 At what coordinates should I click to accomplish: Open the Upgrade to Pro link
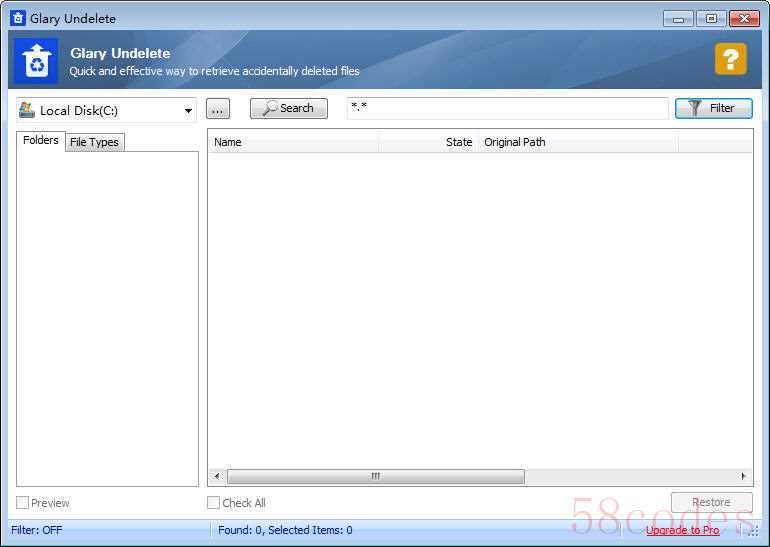tap(683, 530)
